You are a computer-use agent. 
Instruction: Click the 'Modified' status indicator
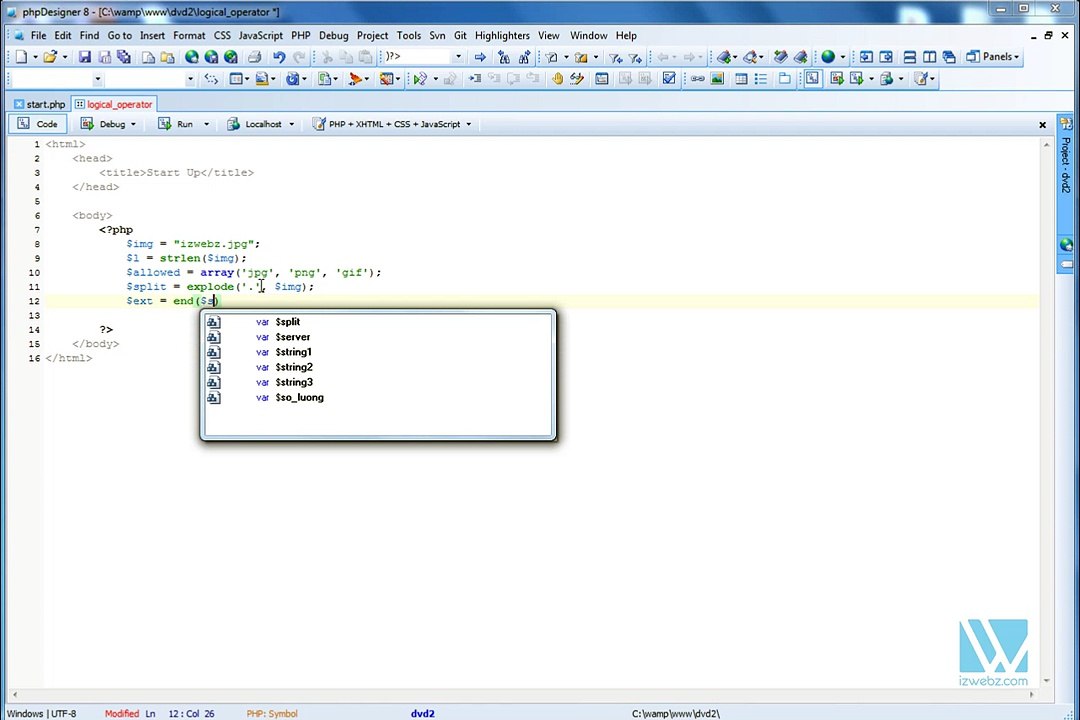[121, 714]
